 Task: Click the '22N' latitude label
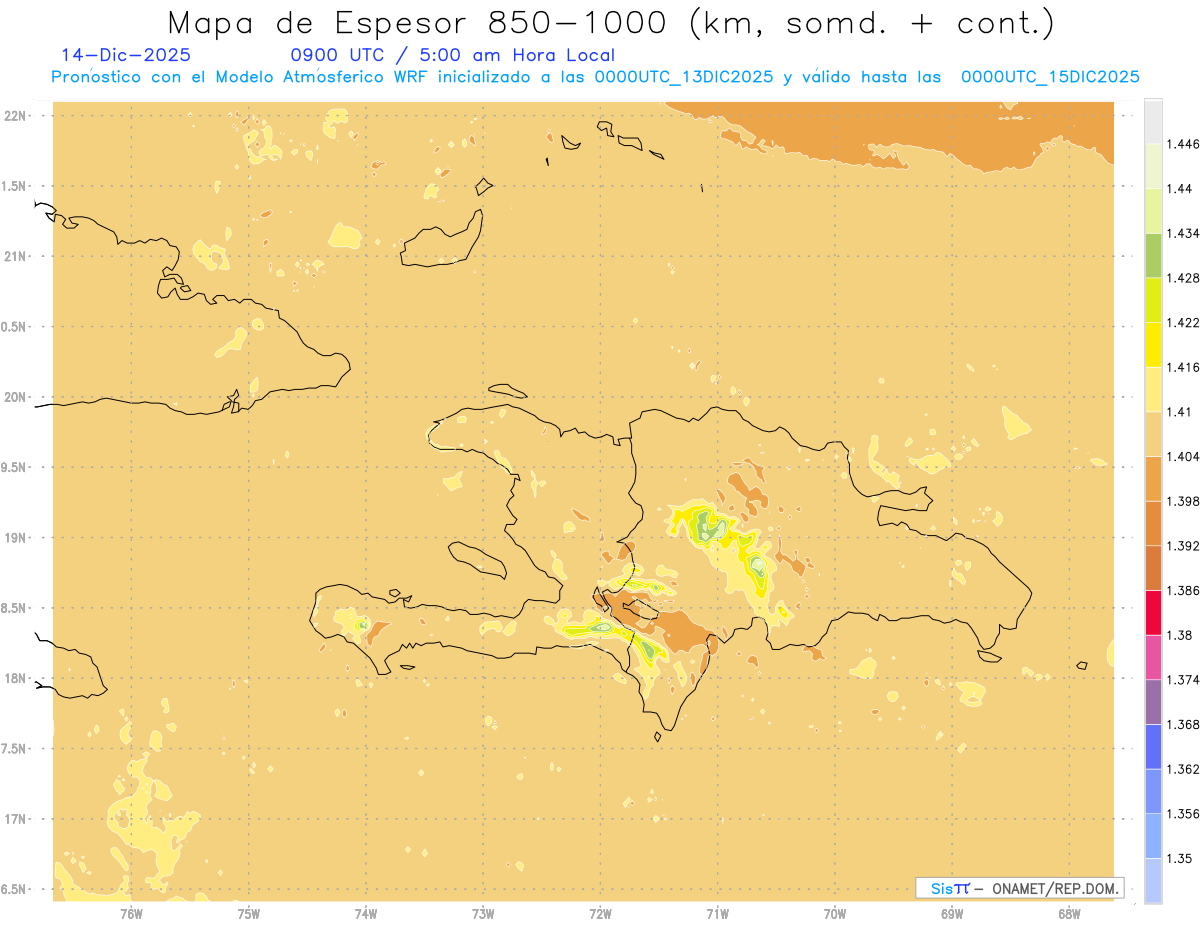(x=16, y=116)
